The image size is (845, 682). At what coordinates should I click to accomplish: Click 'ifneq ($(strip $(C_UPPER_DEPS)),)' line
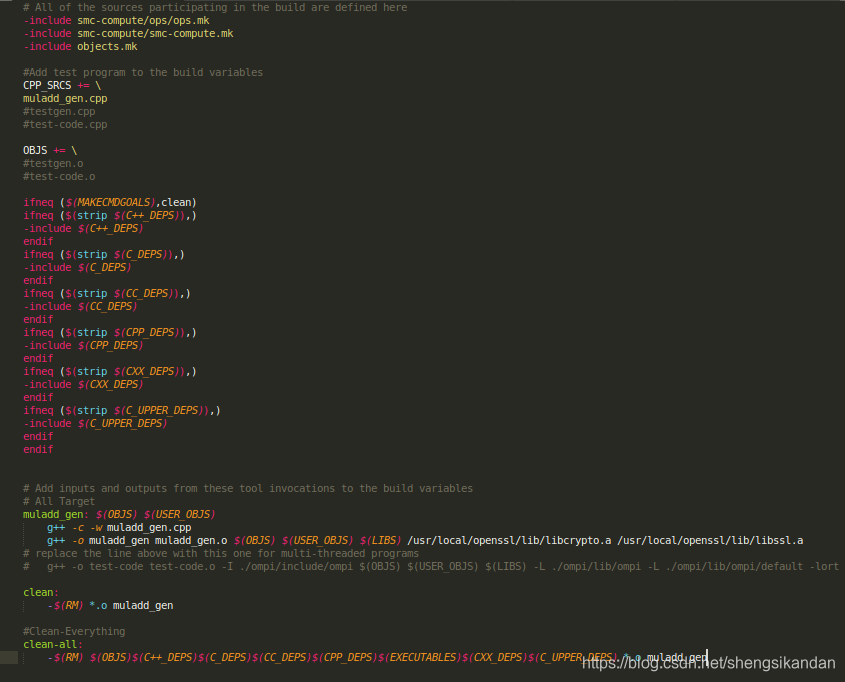(122, 410)
